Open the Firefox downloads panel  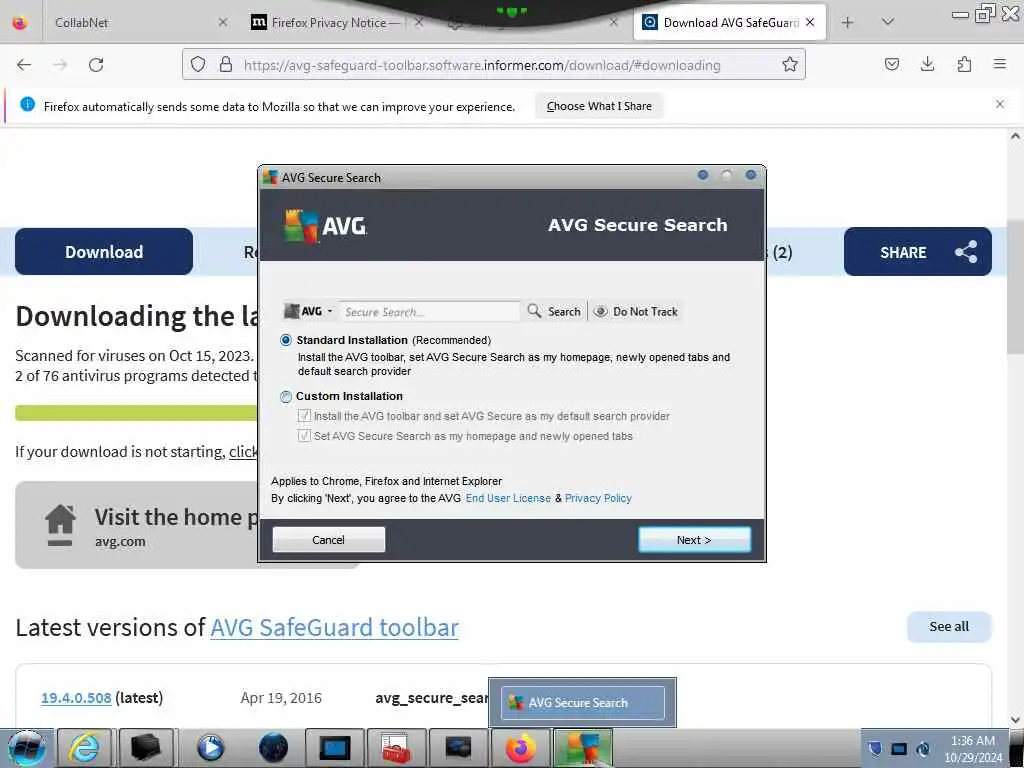(927, 64)
